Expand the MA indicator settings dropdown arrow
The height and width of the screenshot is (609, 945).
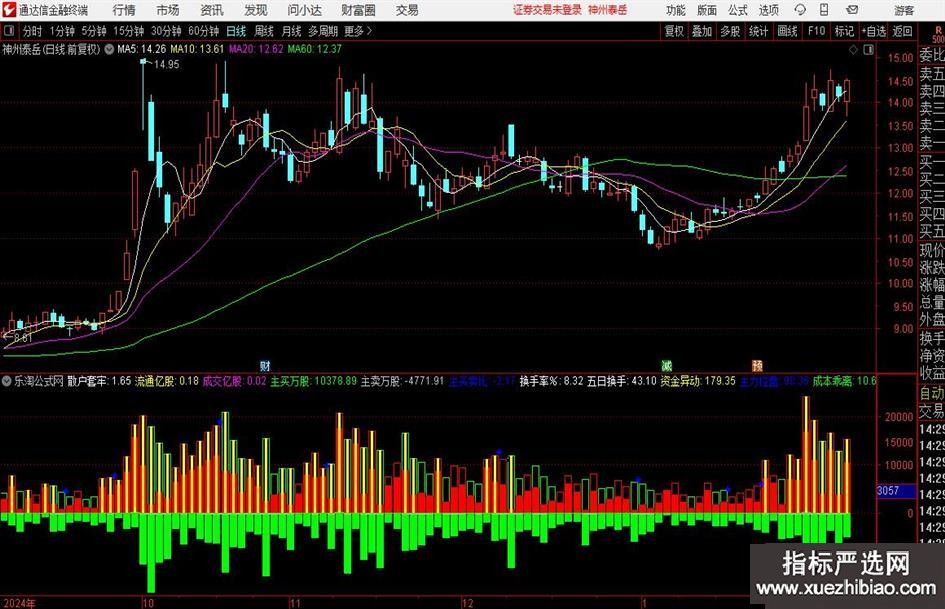click(109, 49)
